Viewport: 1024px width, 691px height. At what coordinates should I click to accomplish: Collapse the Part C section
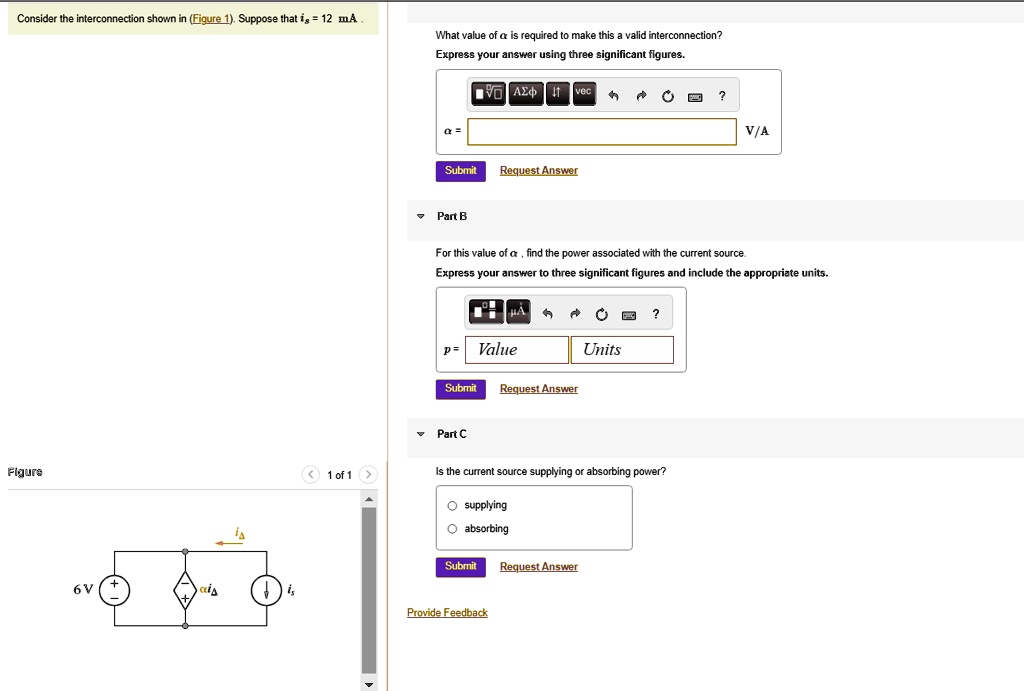pos(420,434)
